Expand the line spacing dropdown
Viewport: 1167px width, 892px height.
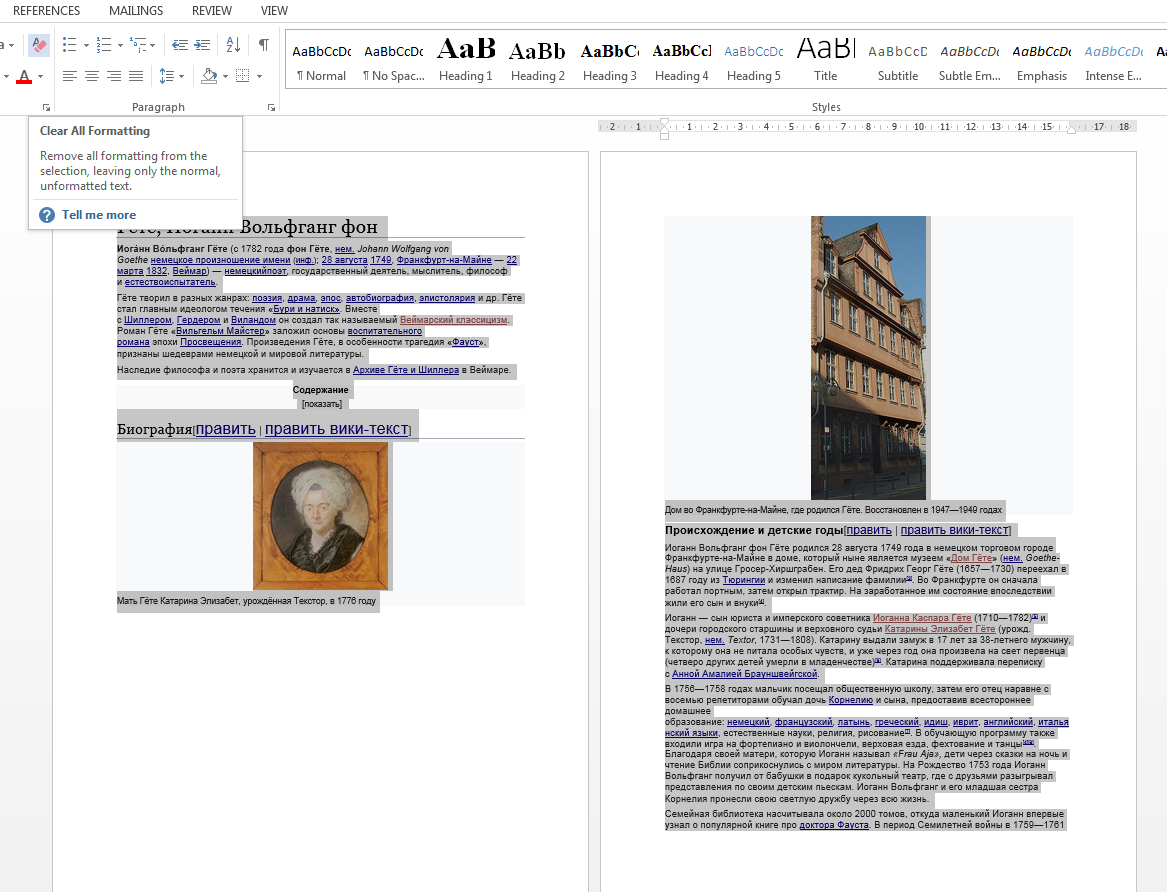(x=181, y=76)
